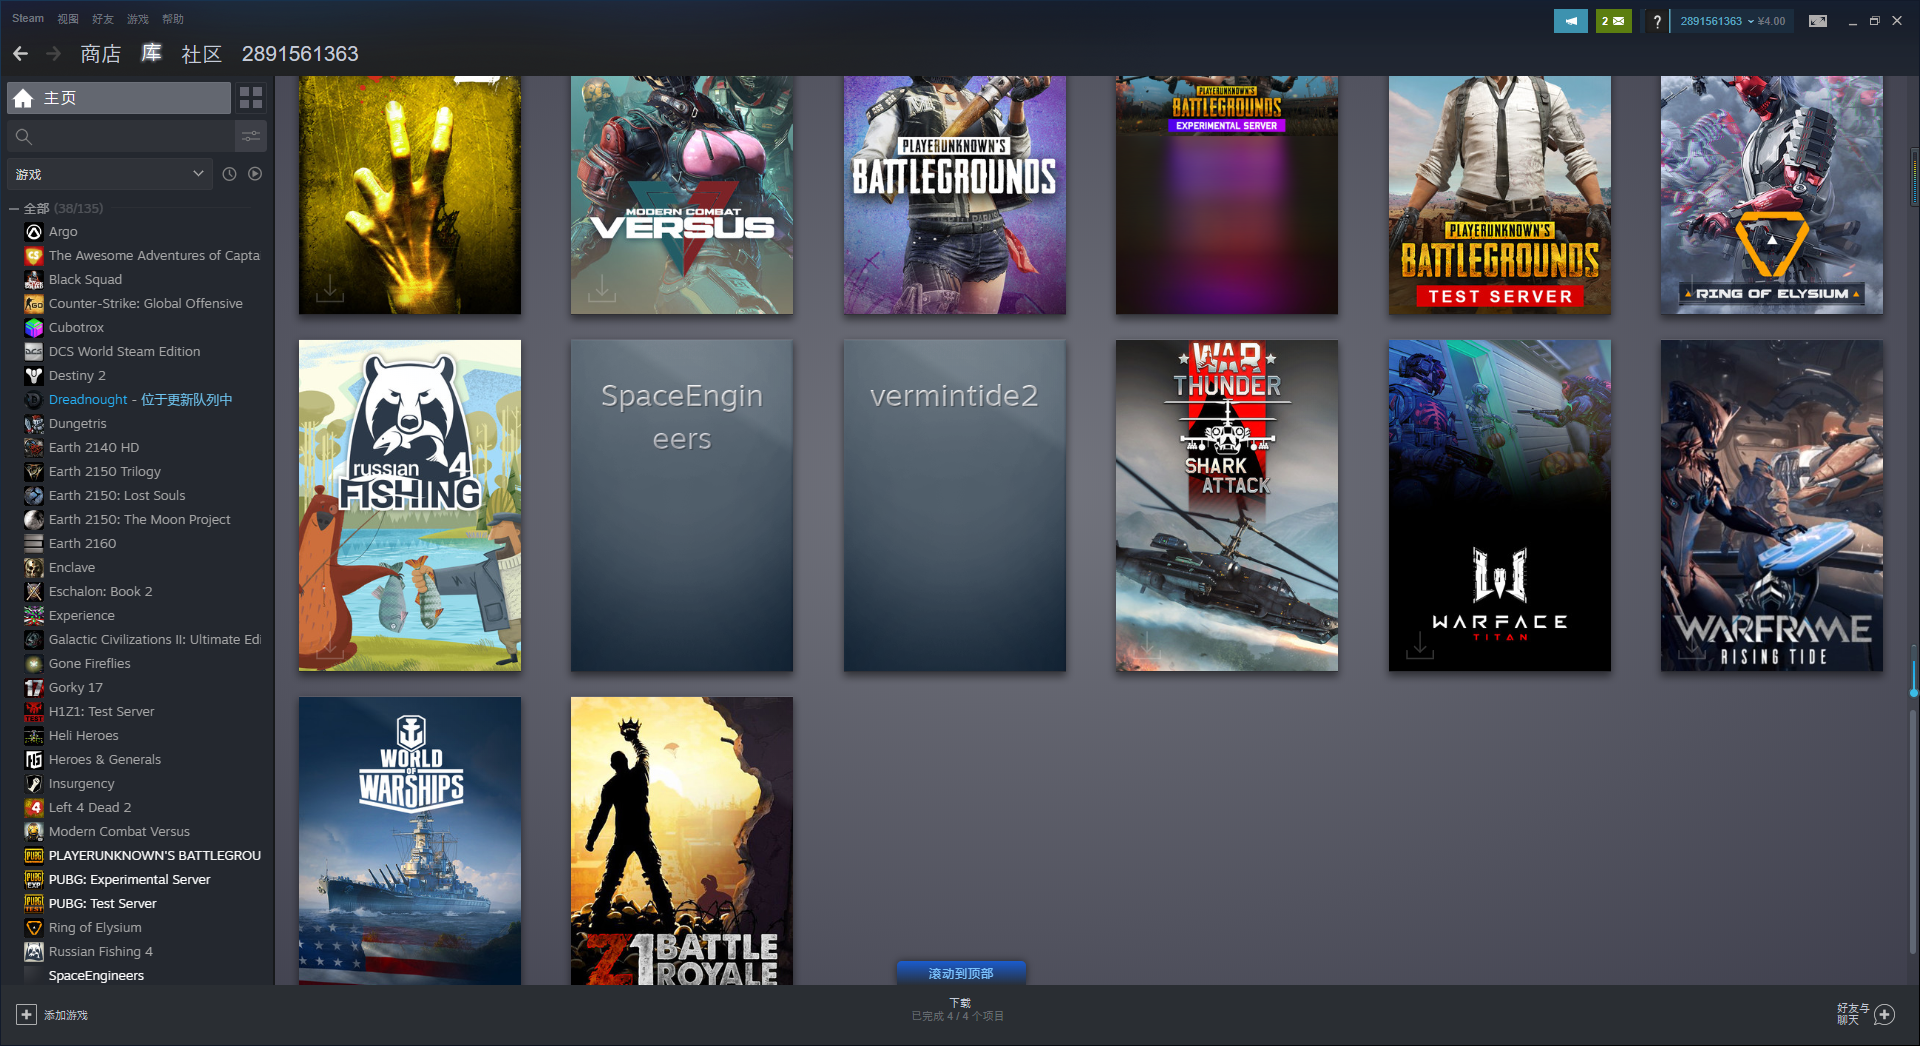1920x1046 pixels.
Task: Click the ready-to-play filter icon
Action: 255,173
